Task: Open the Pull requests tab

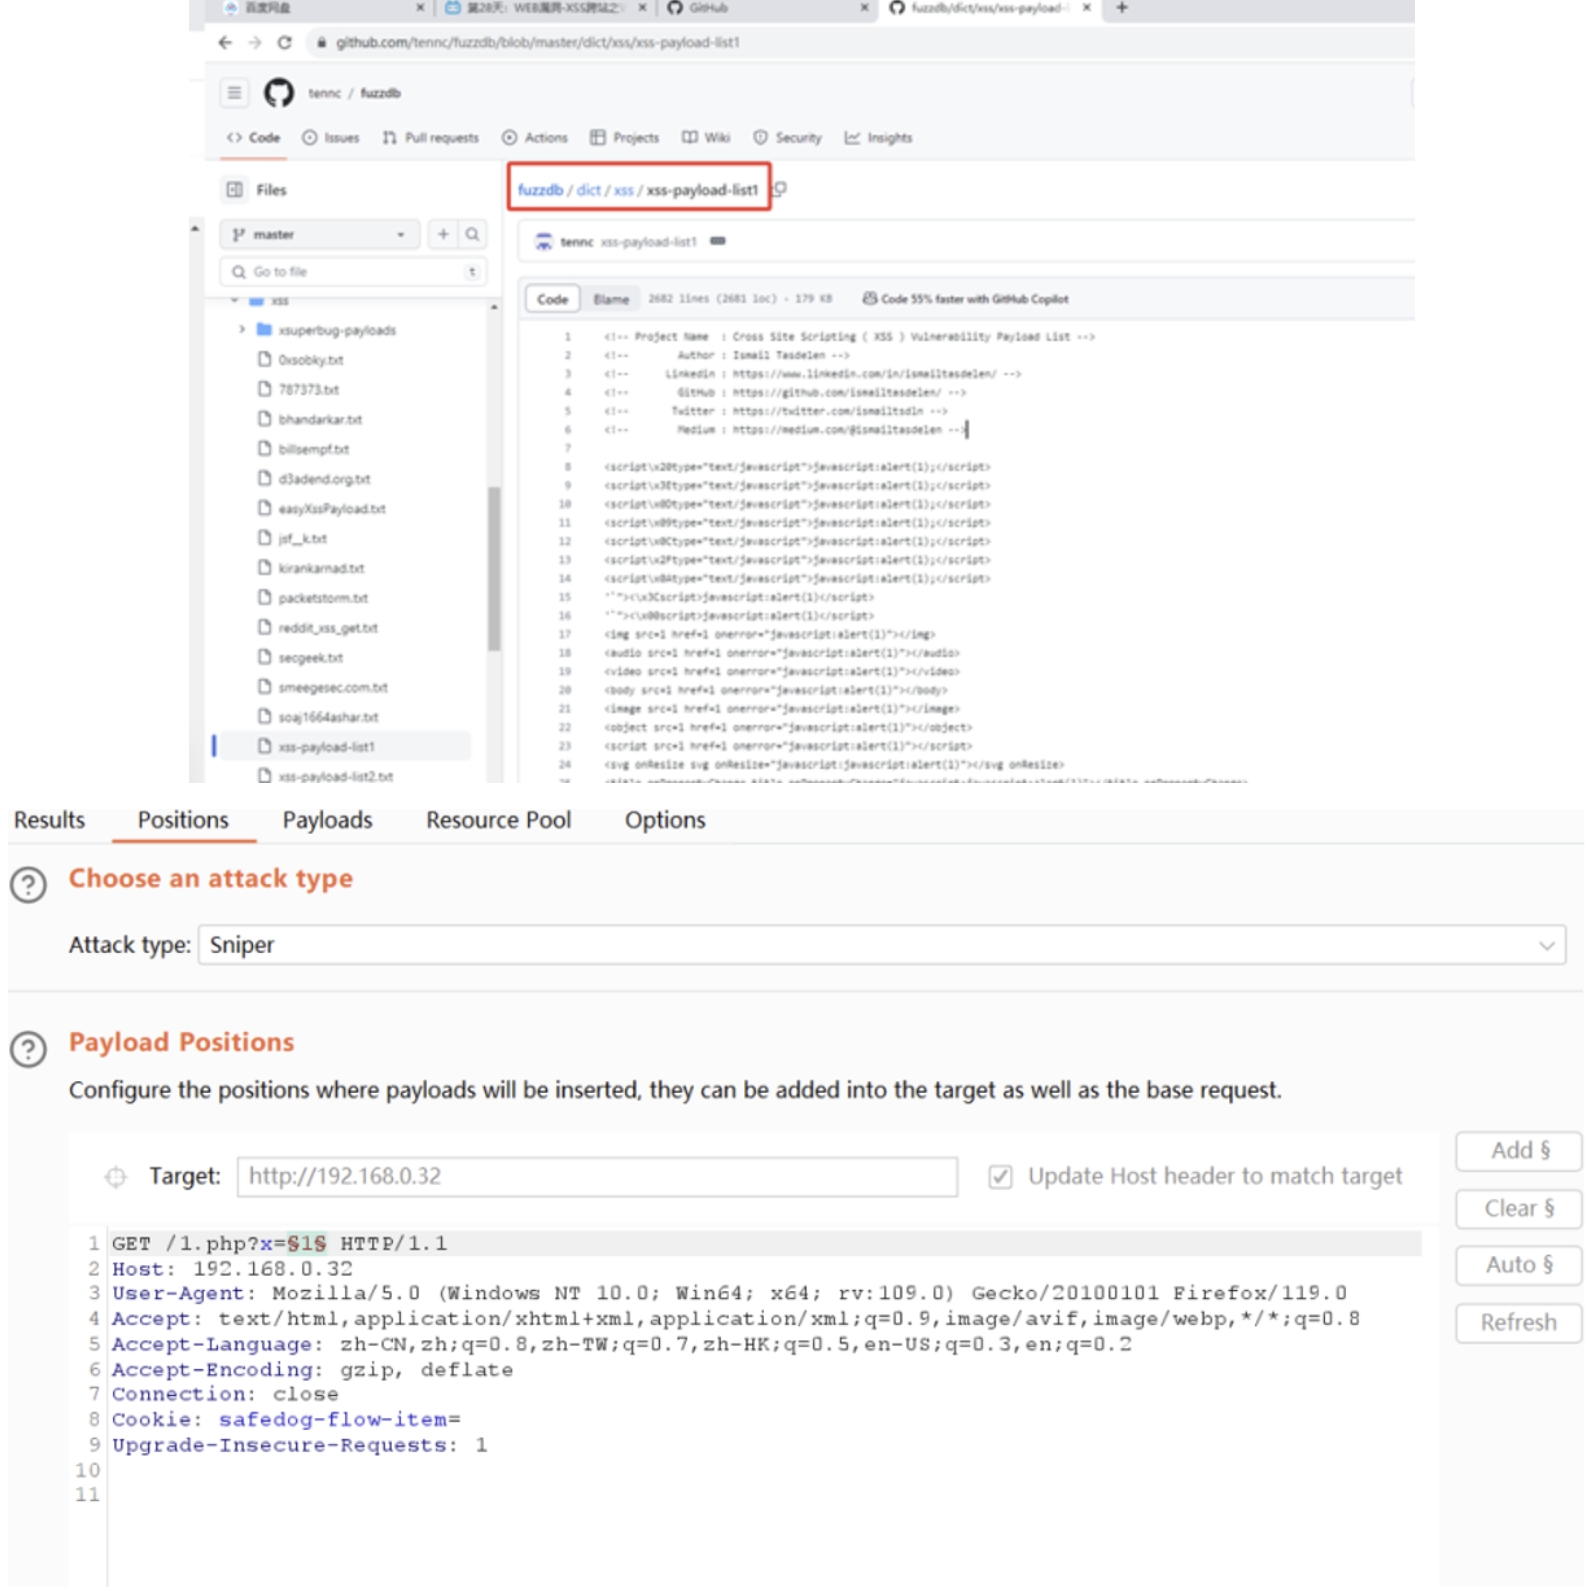Action: coord(431,138)
